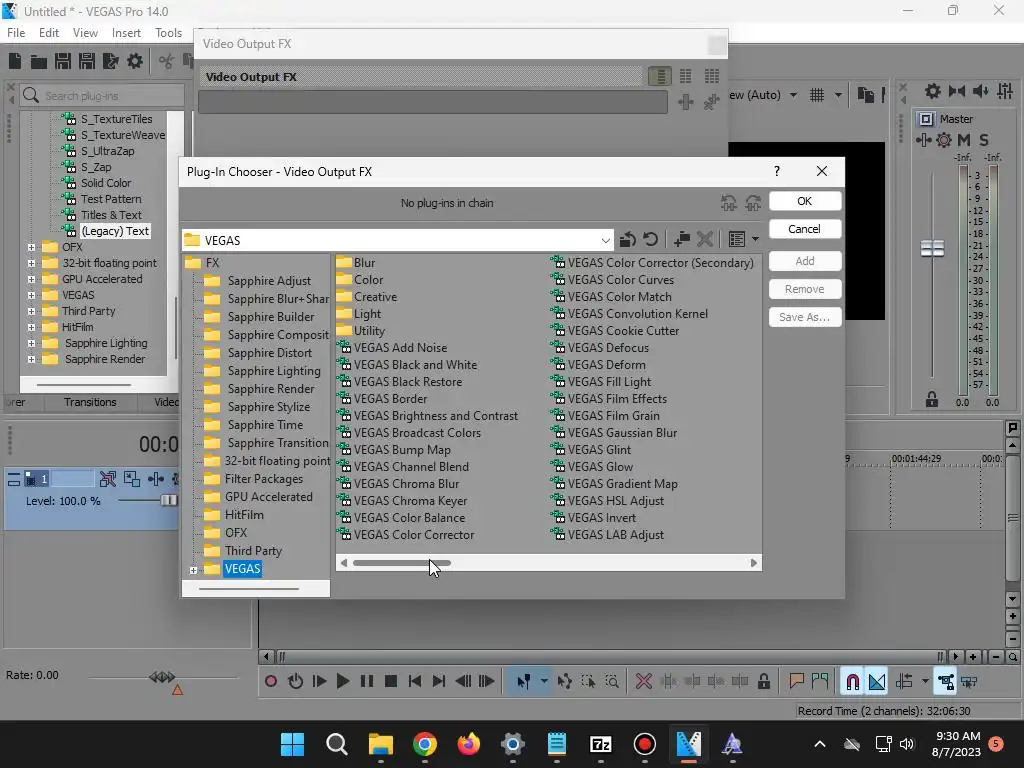This screenshot has width=1024, height=768.
Task: Switch to the Transitions tab
Action: tap(90, 402)
